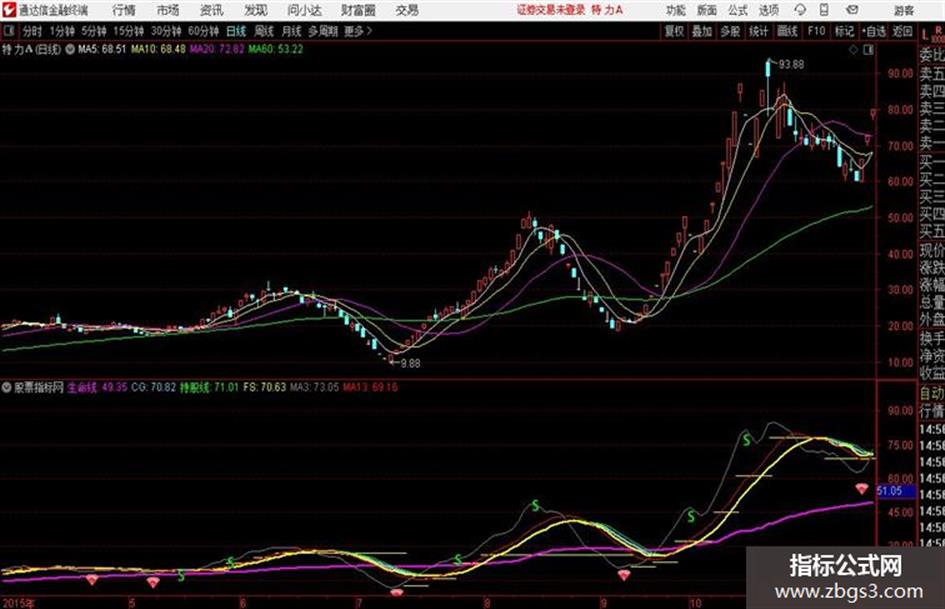The image size is (945, 609).
Task: Click the 标记 button
Action: pos(844,31)
